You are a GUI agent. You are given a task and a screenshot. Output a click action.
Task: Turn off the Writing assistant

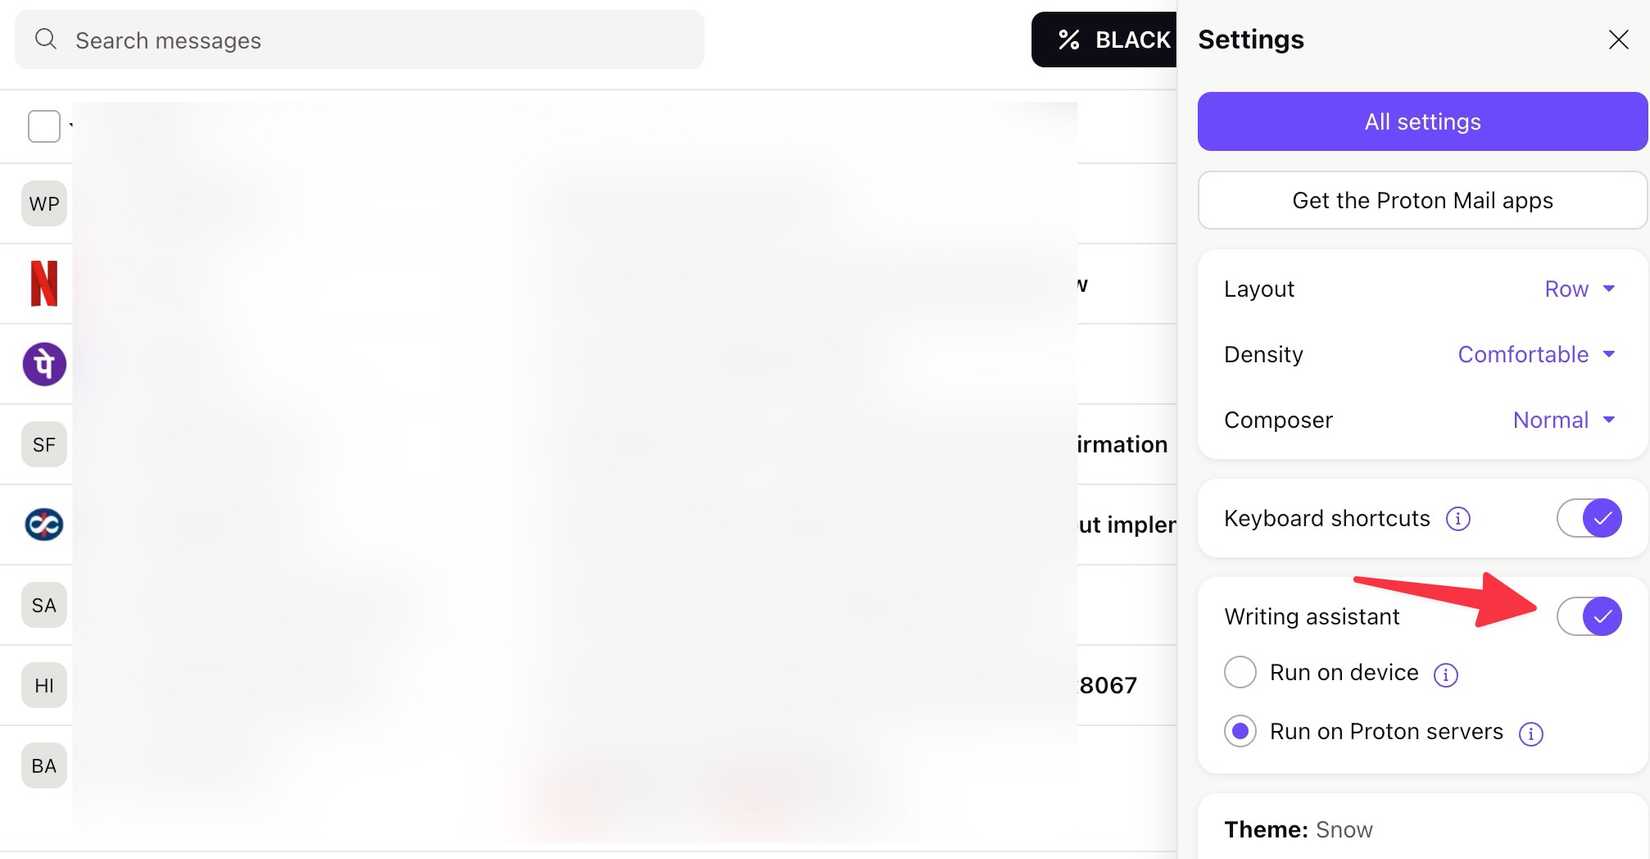[1590, 616]
